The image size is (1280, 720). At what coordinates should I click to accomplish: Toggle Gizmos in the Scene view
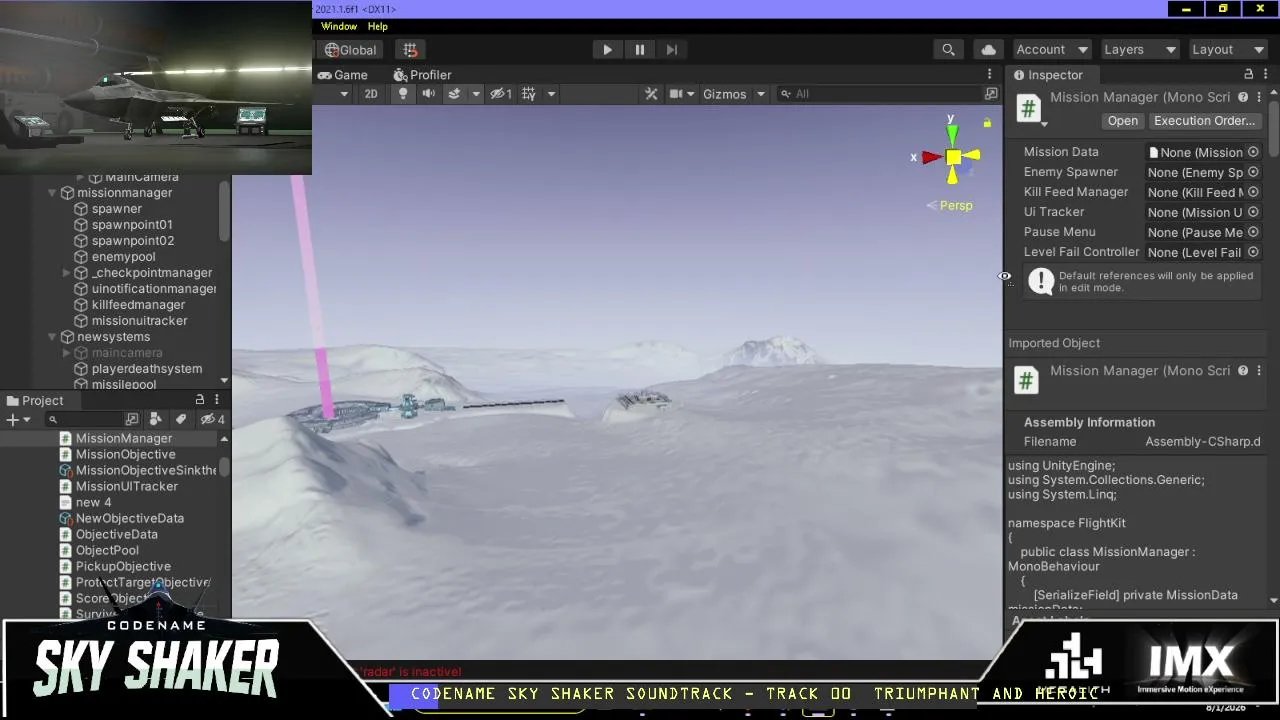point(724,94)
